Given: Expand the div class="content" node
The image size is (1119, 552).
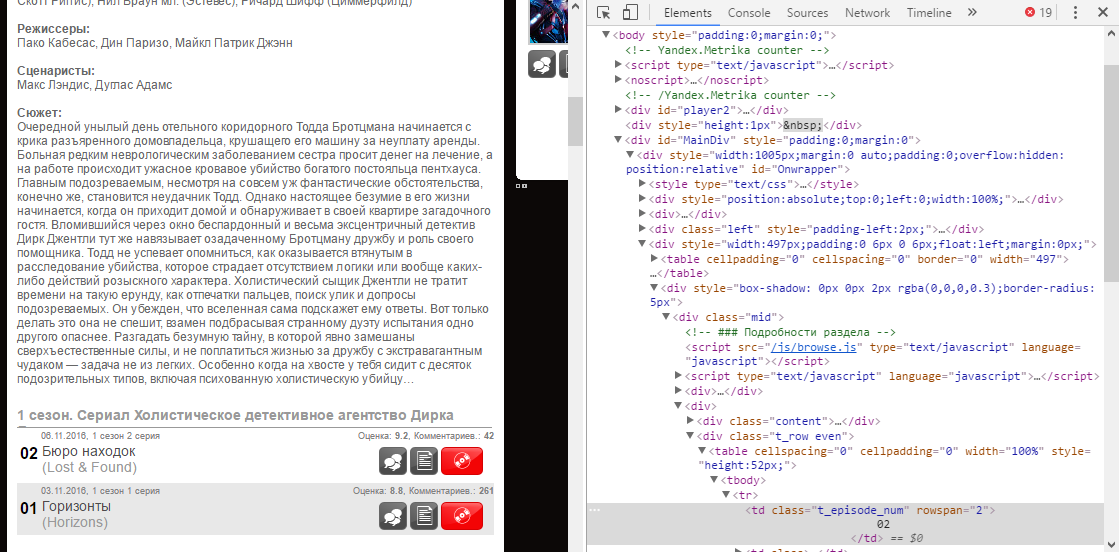Looking at the screenshot, I should pyautogui.click(x=690, y=421).
